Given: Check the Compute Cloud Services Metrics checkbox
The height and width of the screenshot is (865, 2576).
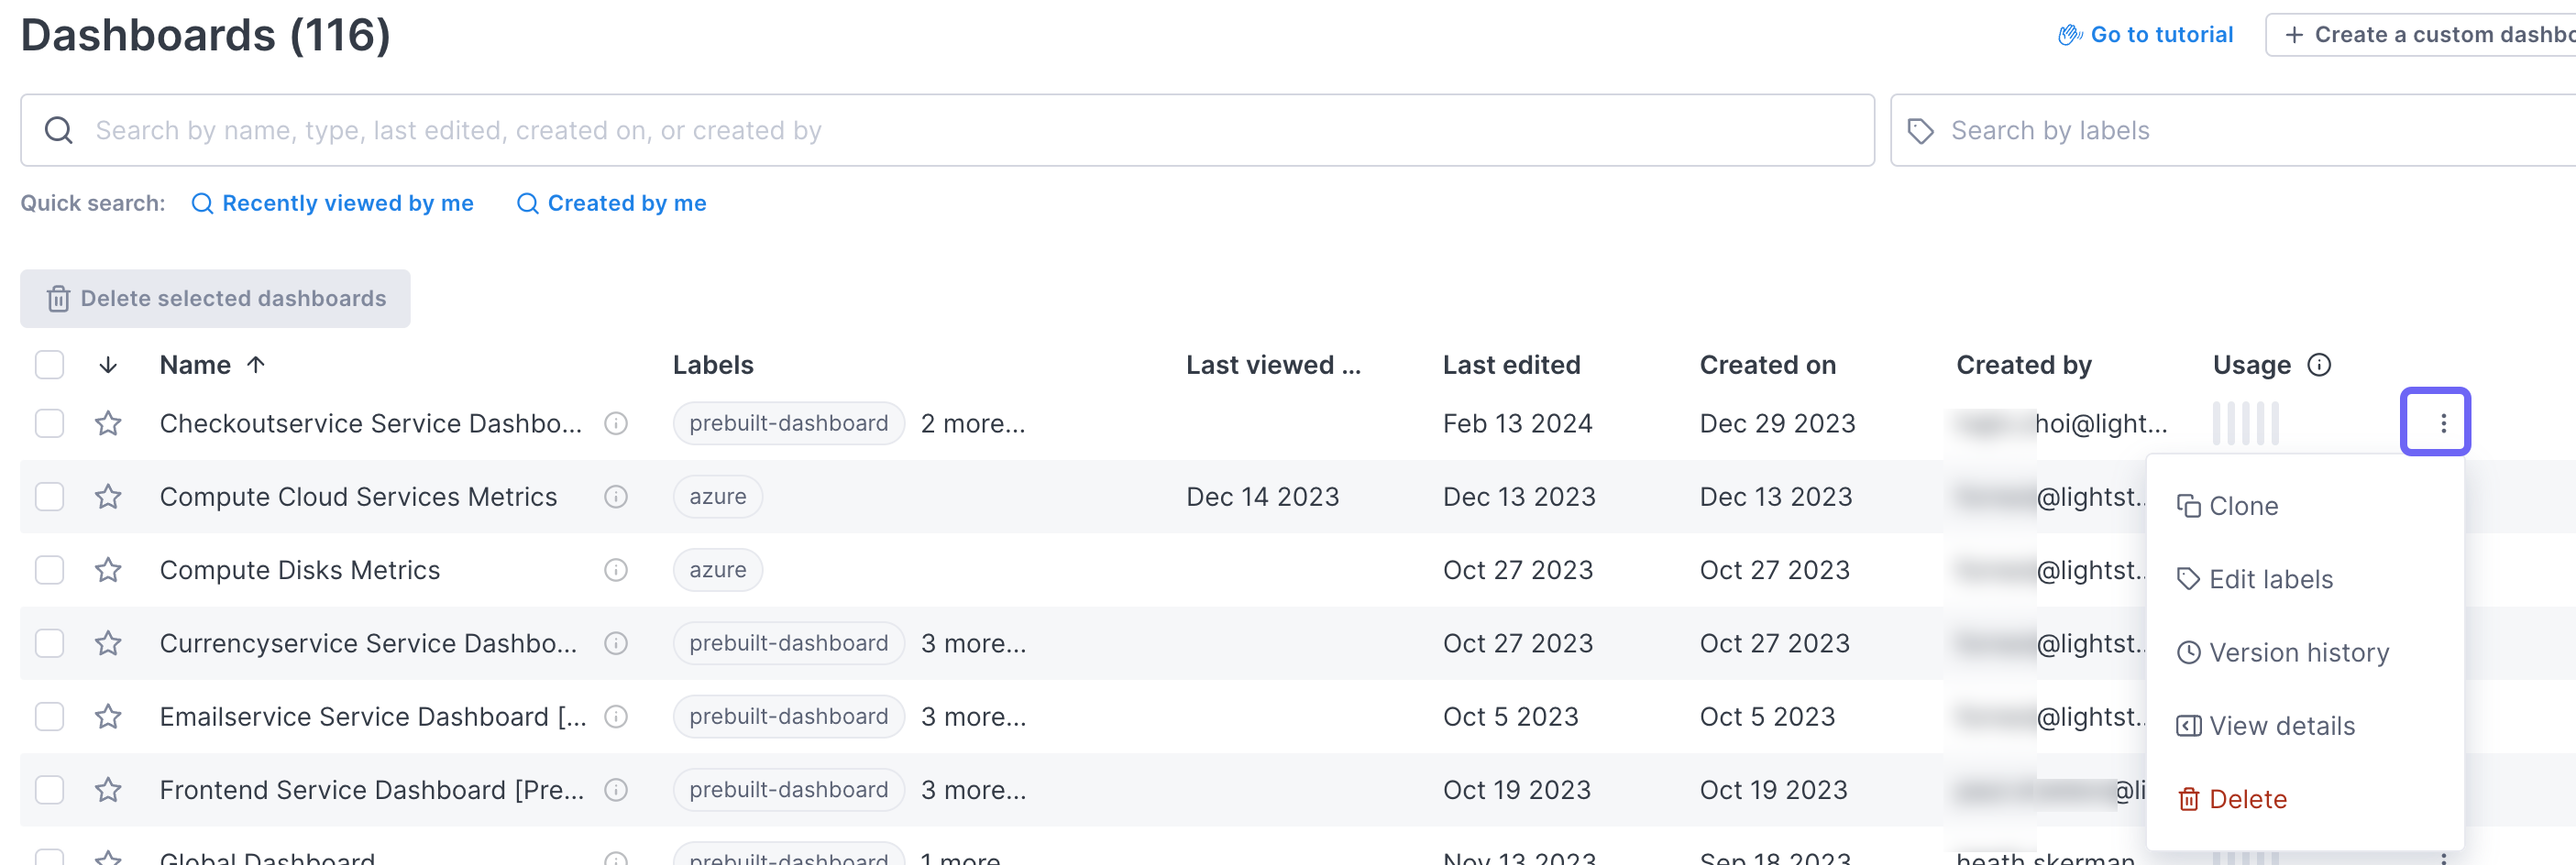Looking at the screenshot, I should point(49,497).
